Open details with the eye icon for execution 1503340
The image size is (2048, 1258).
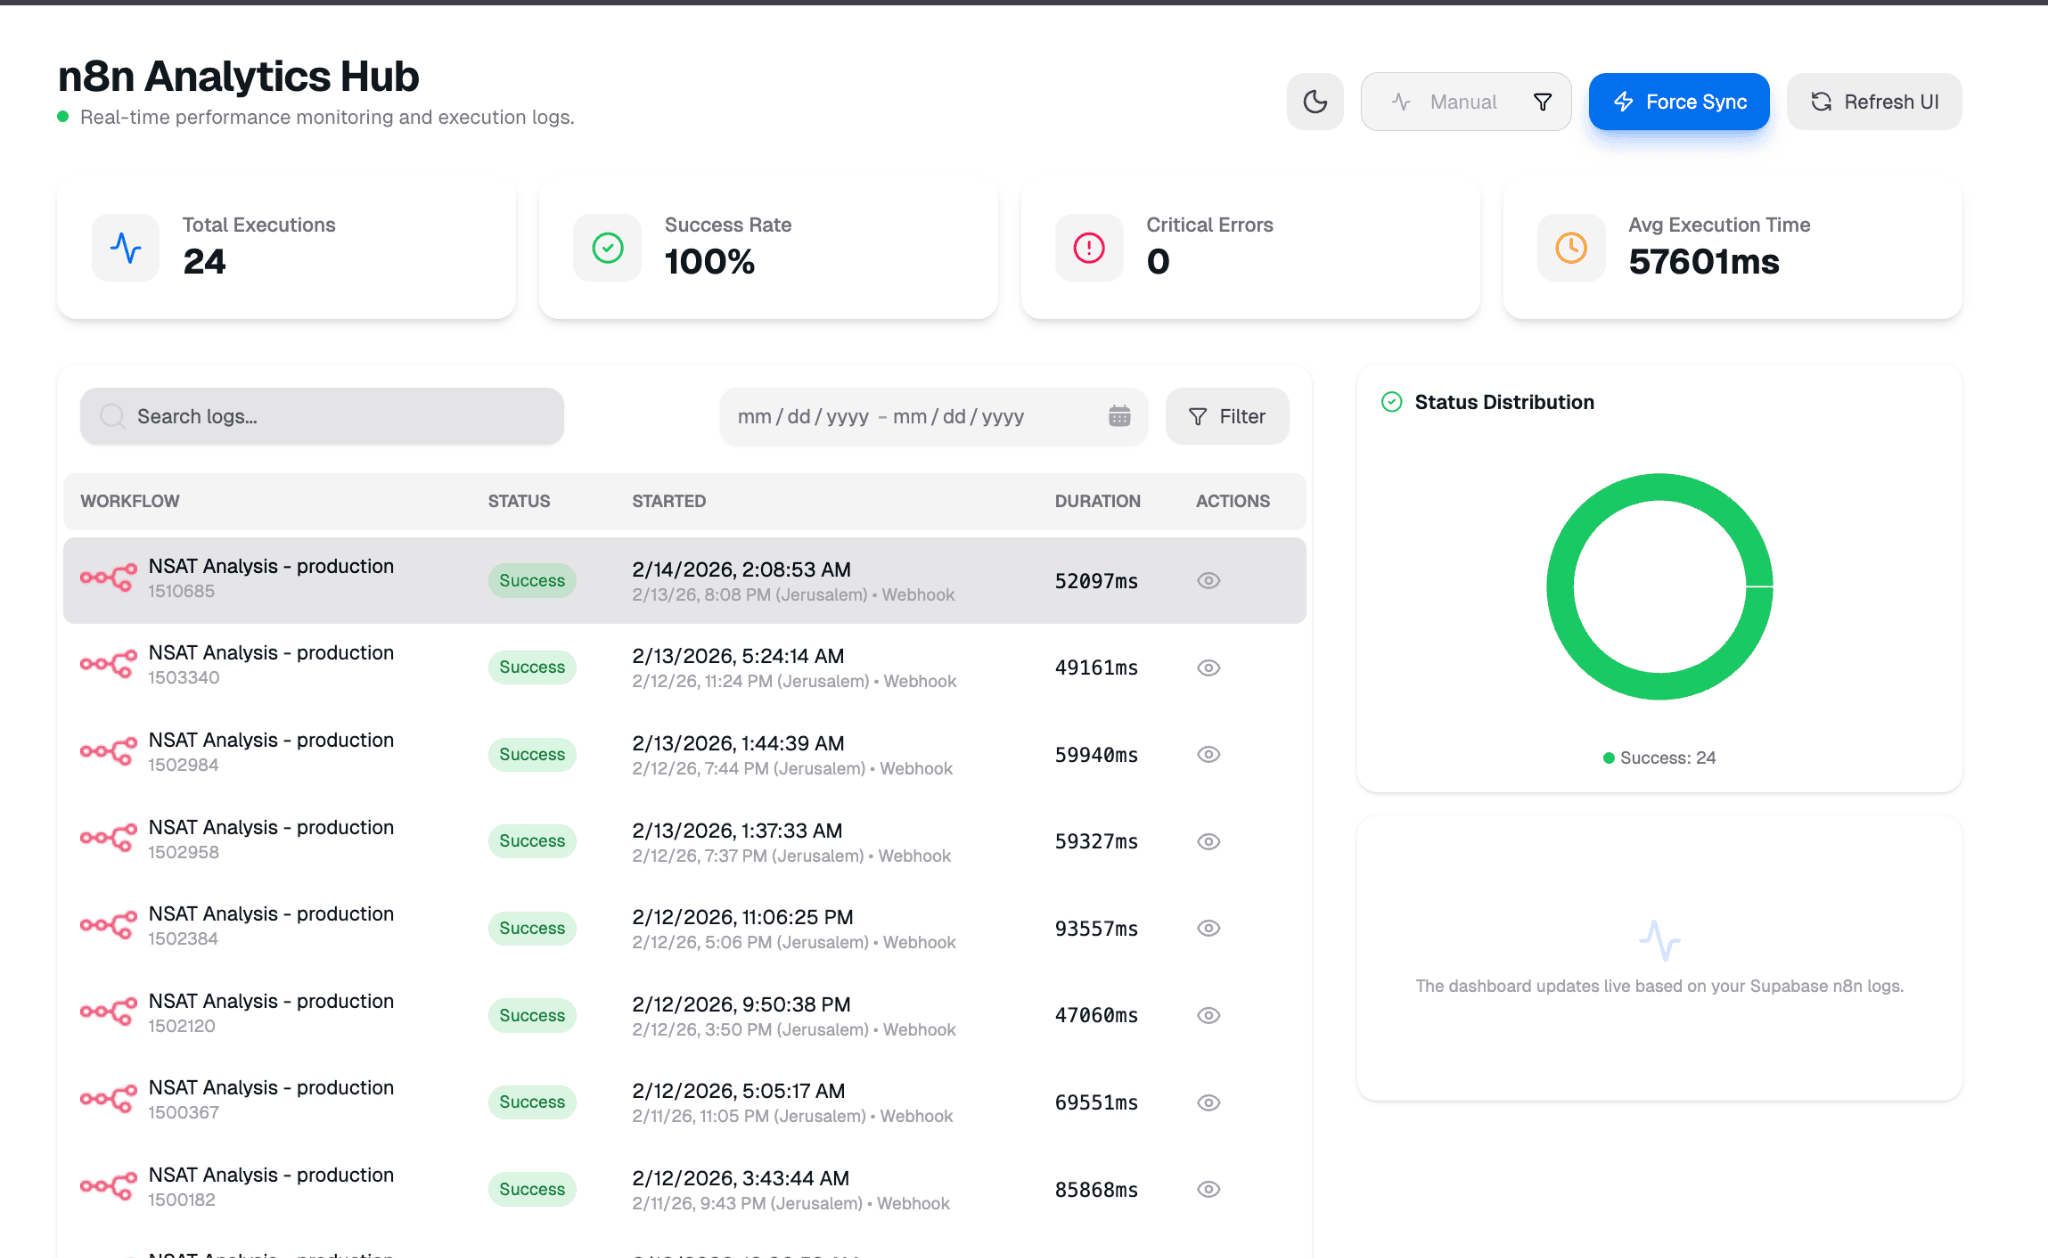point(1208,667)
